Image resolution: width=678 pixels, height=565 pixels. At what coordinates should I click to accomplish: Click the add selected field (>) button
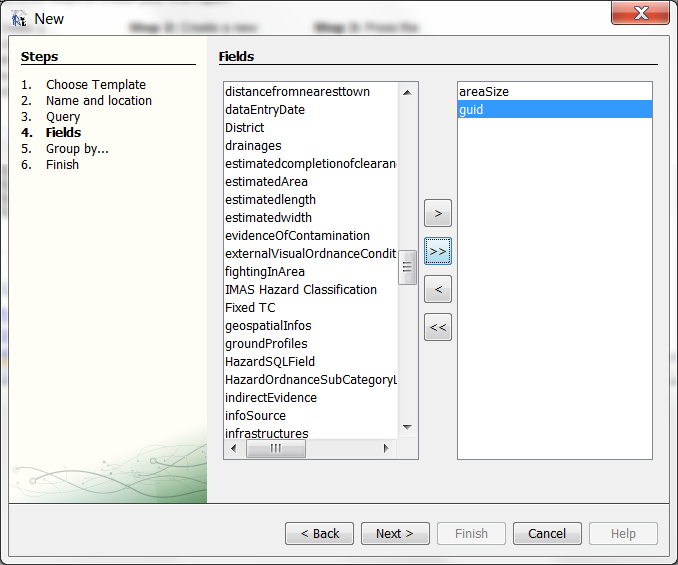click(x=437, y=214)
